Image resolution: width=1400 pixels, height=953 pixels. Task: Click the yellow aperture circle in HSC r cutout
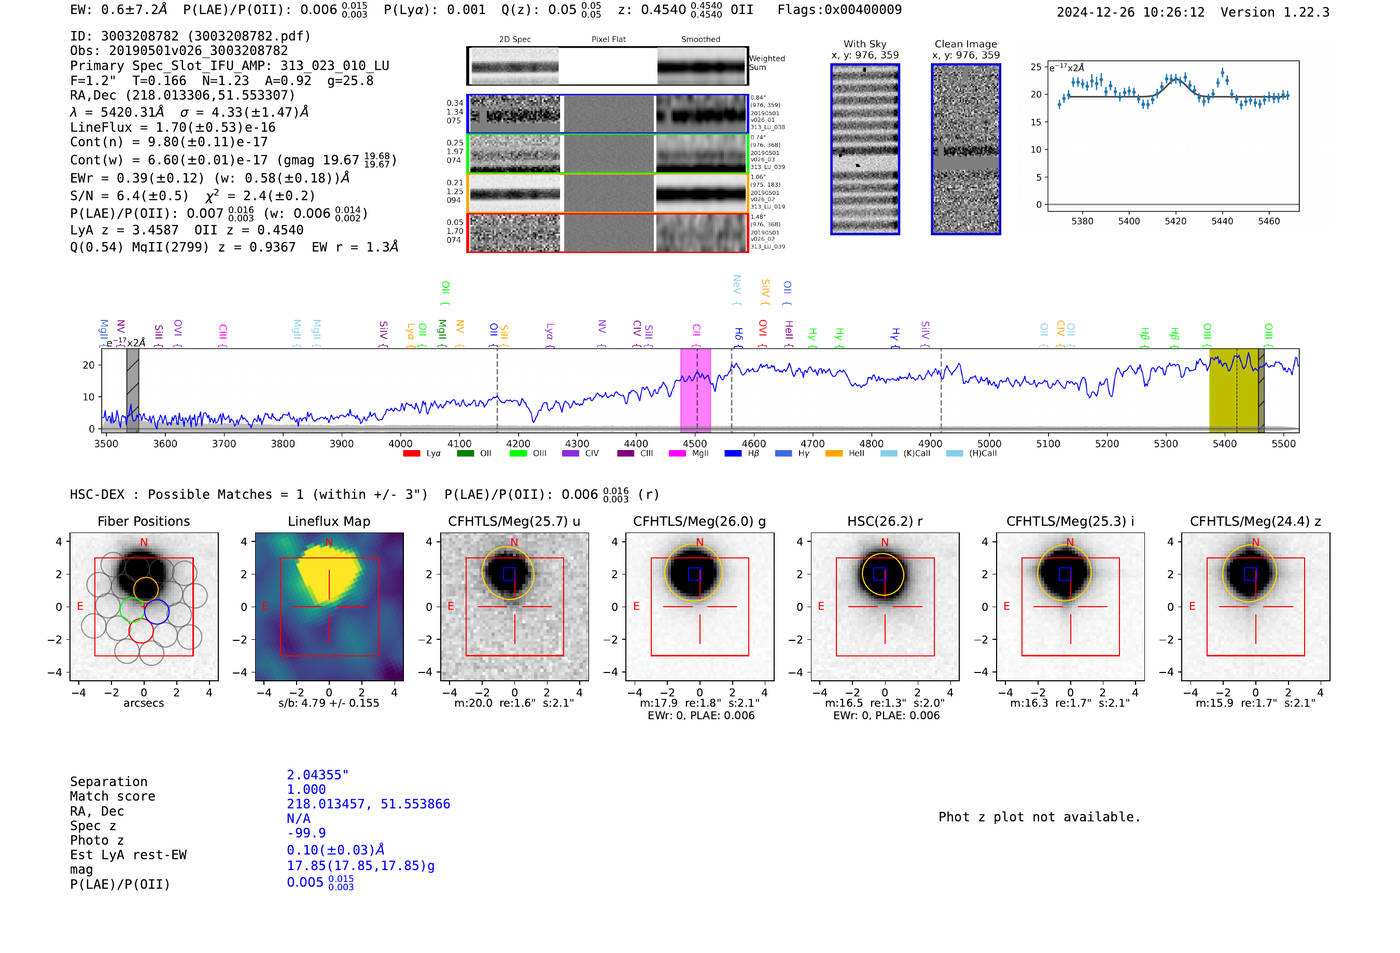coord(883,574)
